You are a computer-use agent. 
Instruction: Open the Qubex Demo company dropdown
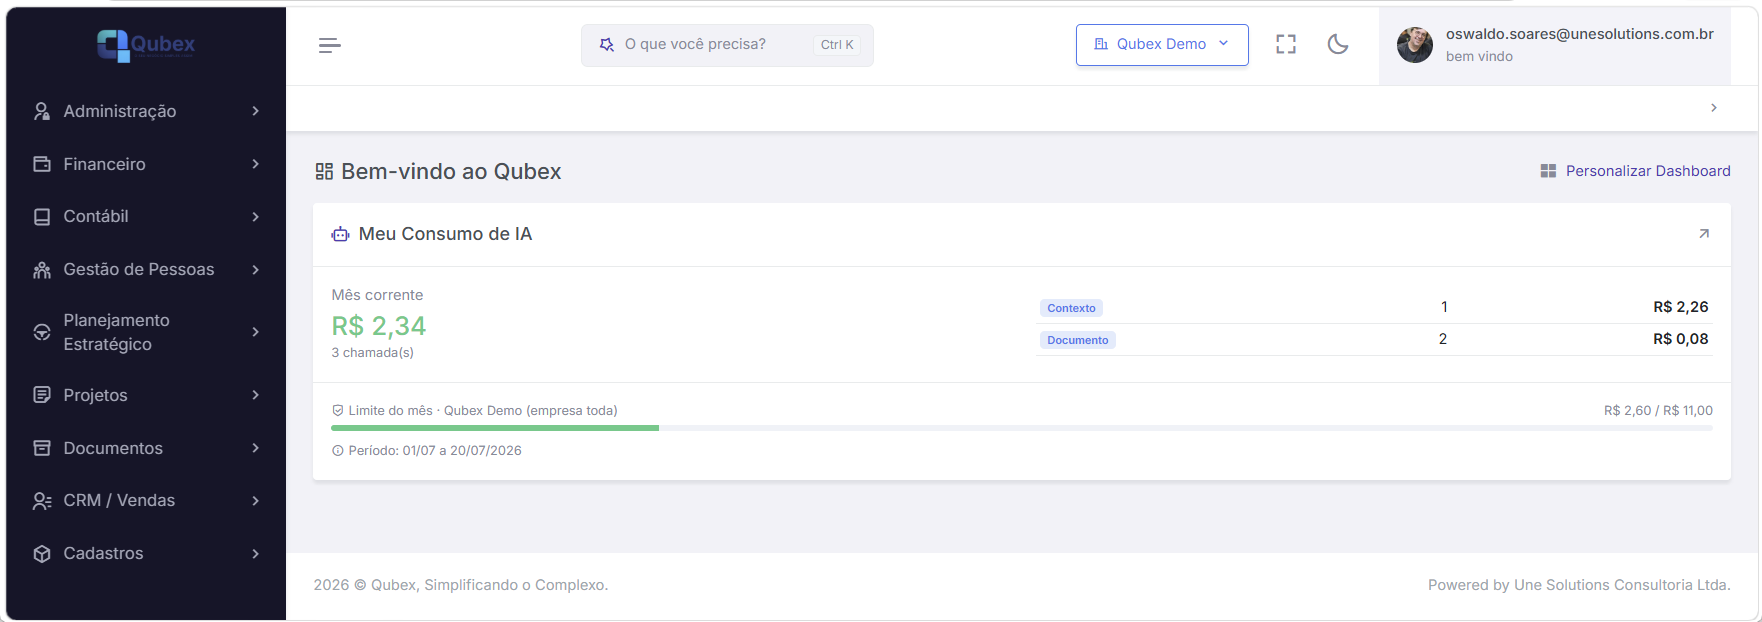click(x=1162, y=45)
